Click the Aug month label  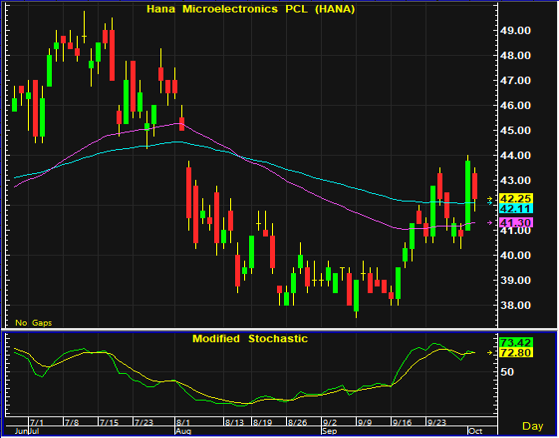point(183,431)
